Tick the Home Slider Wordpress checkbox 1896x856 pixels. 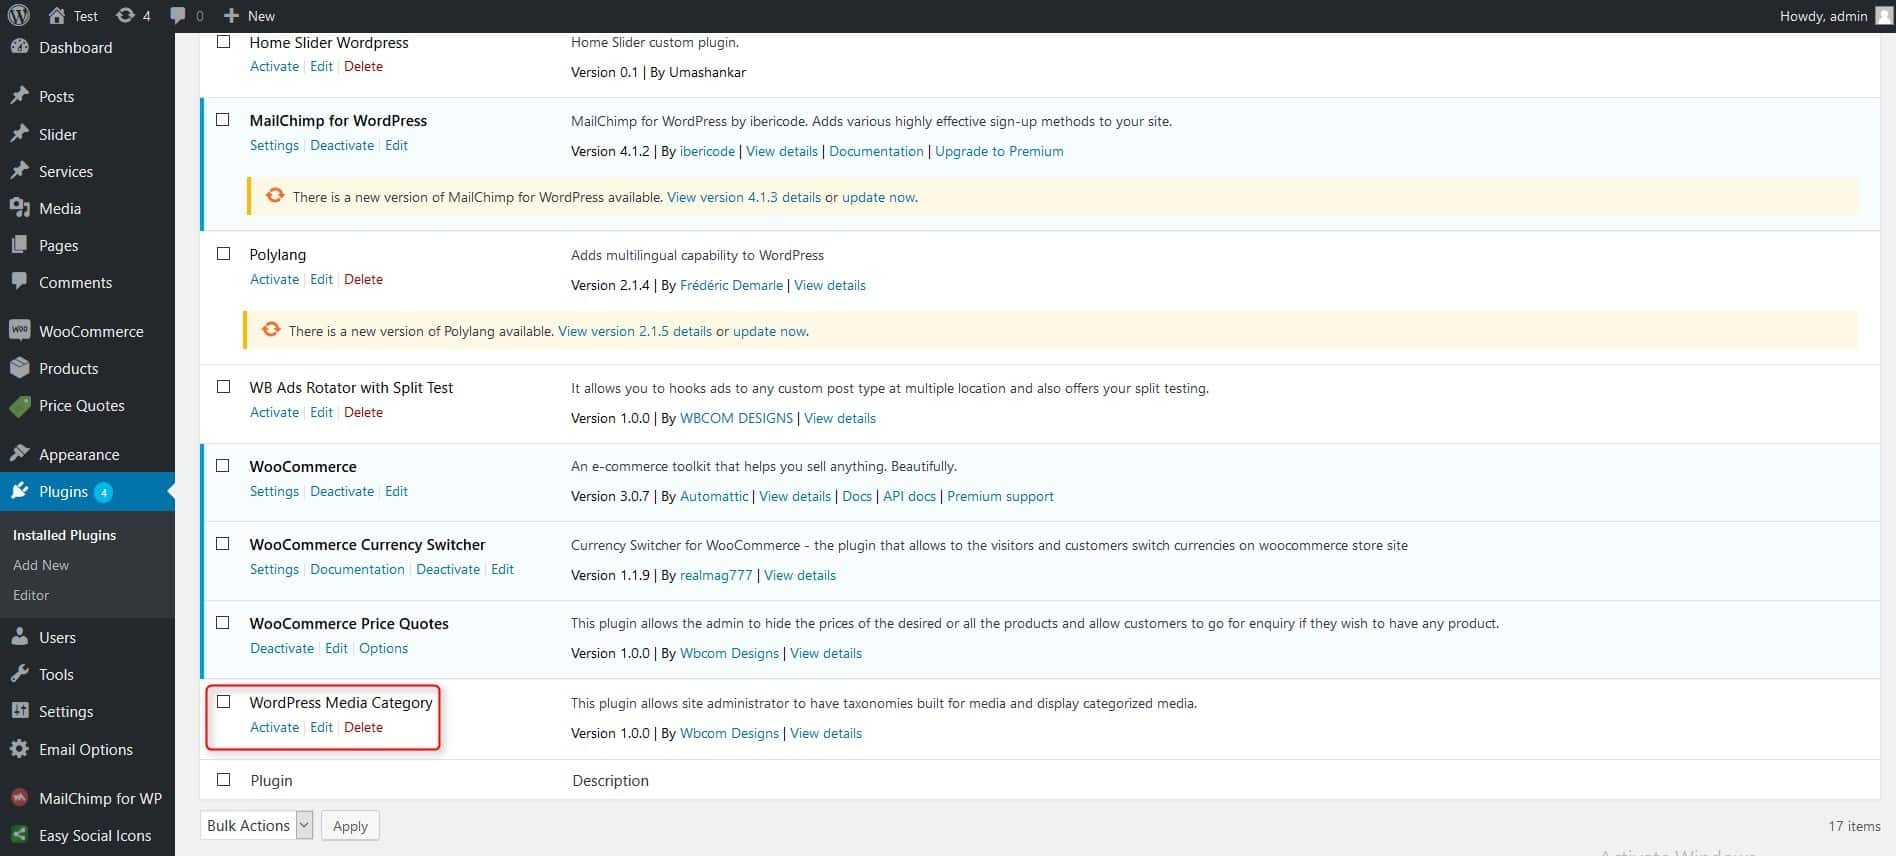point(224,42)
